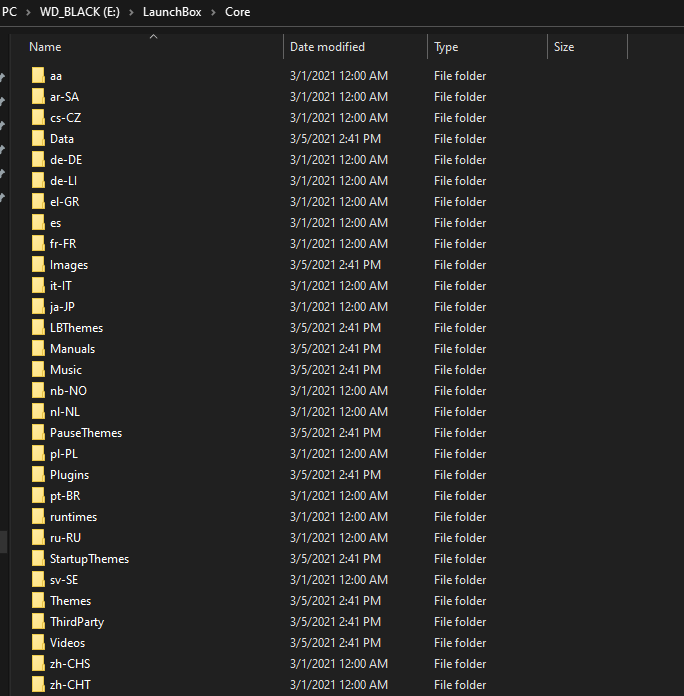Viewport: 684px width, 696px height.
Task: Click the ja-JP folder icon
Action: click(38, 306)
